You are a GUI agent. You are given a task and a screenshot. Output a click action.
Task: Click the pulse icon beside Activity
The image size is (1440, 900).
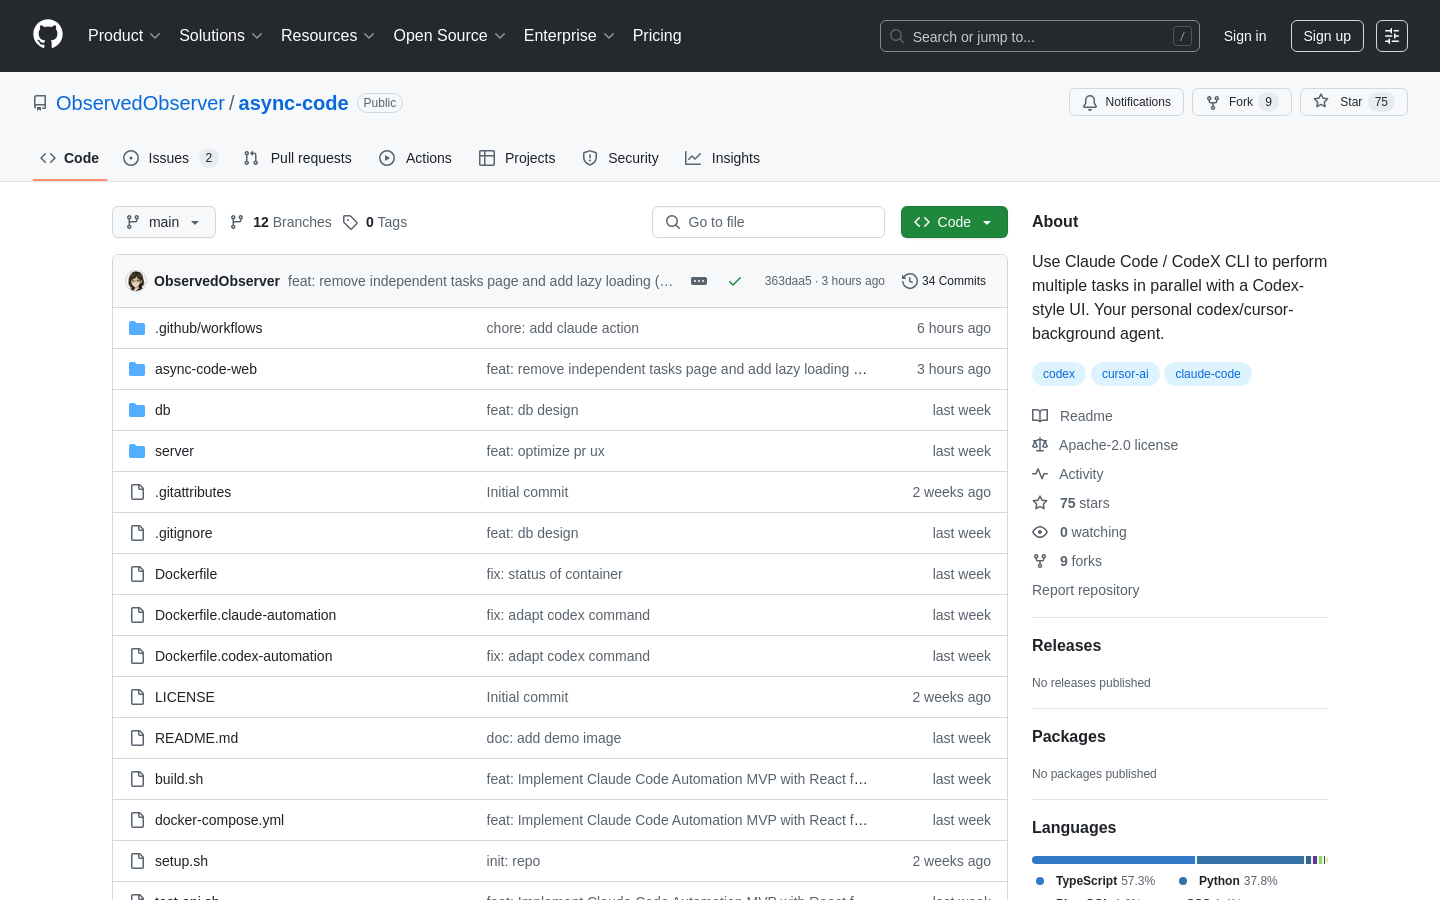(x=1040, y=474)
